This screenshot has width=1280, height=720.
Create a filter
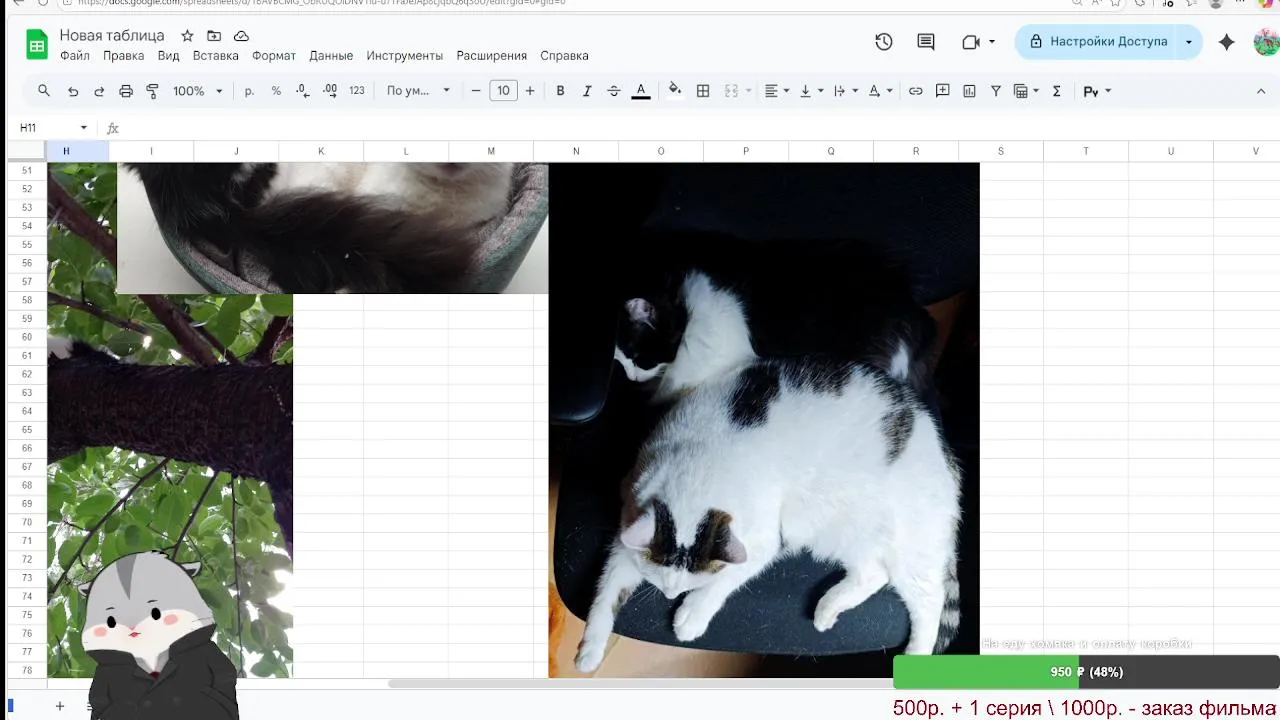(996, 91)
